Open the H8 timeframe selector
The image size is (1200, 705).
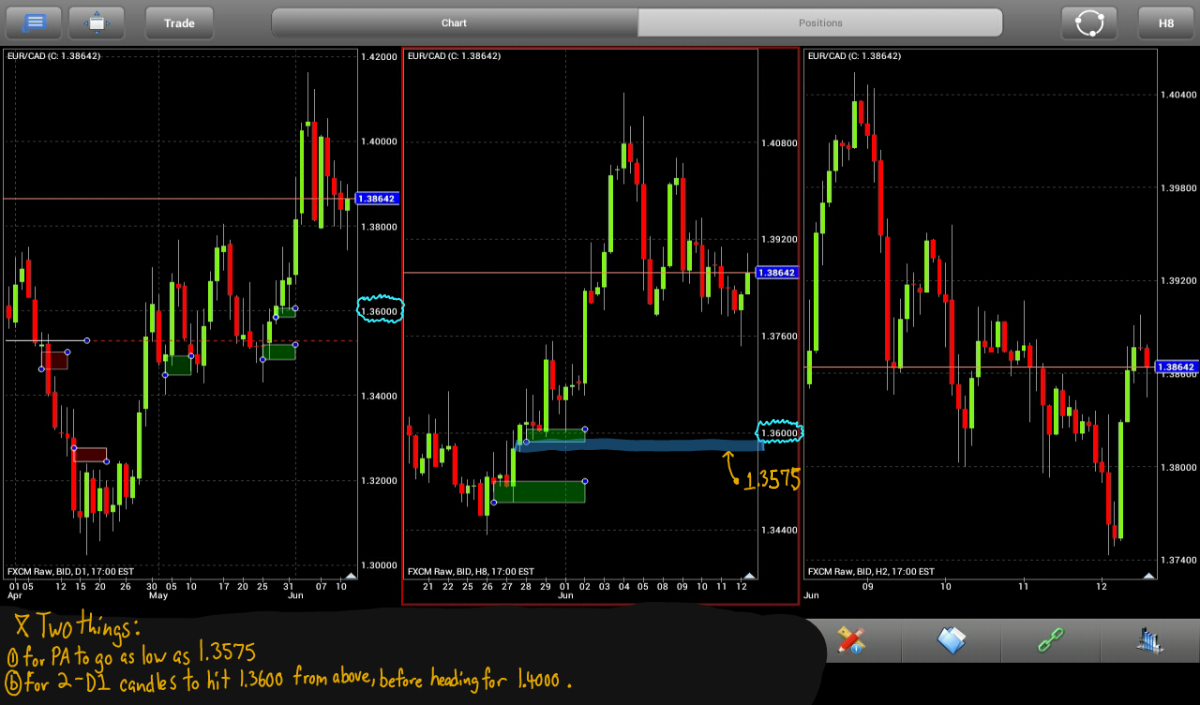point(1166,22)
